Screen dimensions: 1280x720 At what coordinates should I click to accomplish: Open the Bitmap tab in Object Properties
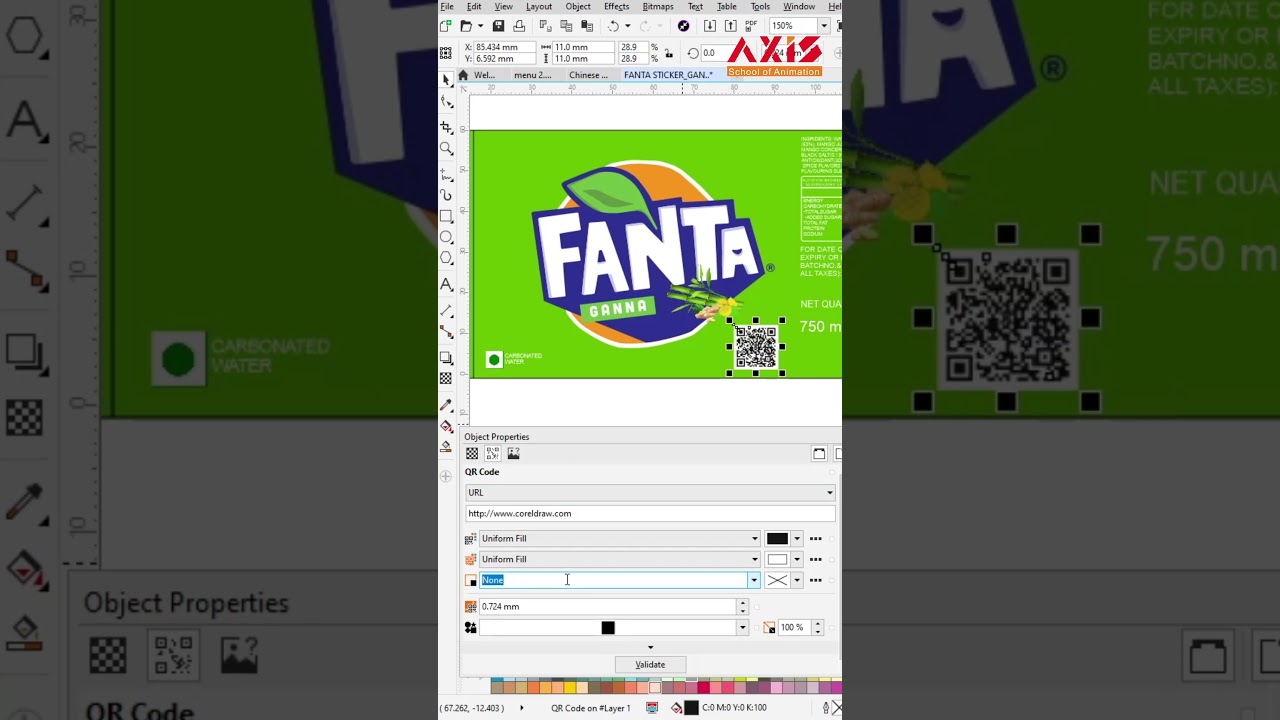pos(513,453)
